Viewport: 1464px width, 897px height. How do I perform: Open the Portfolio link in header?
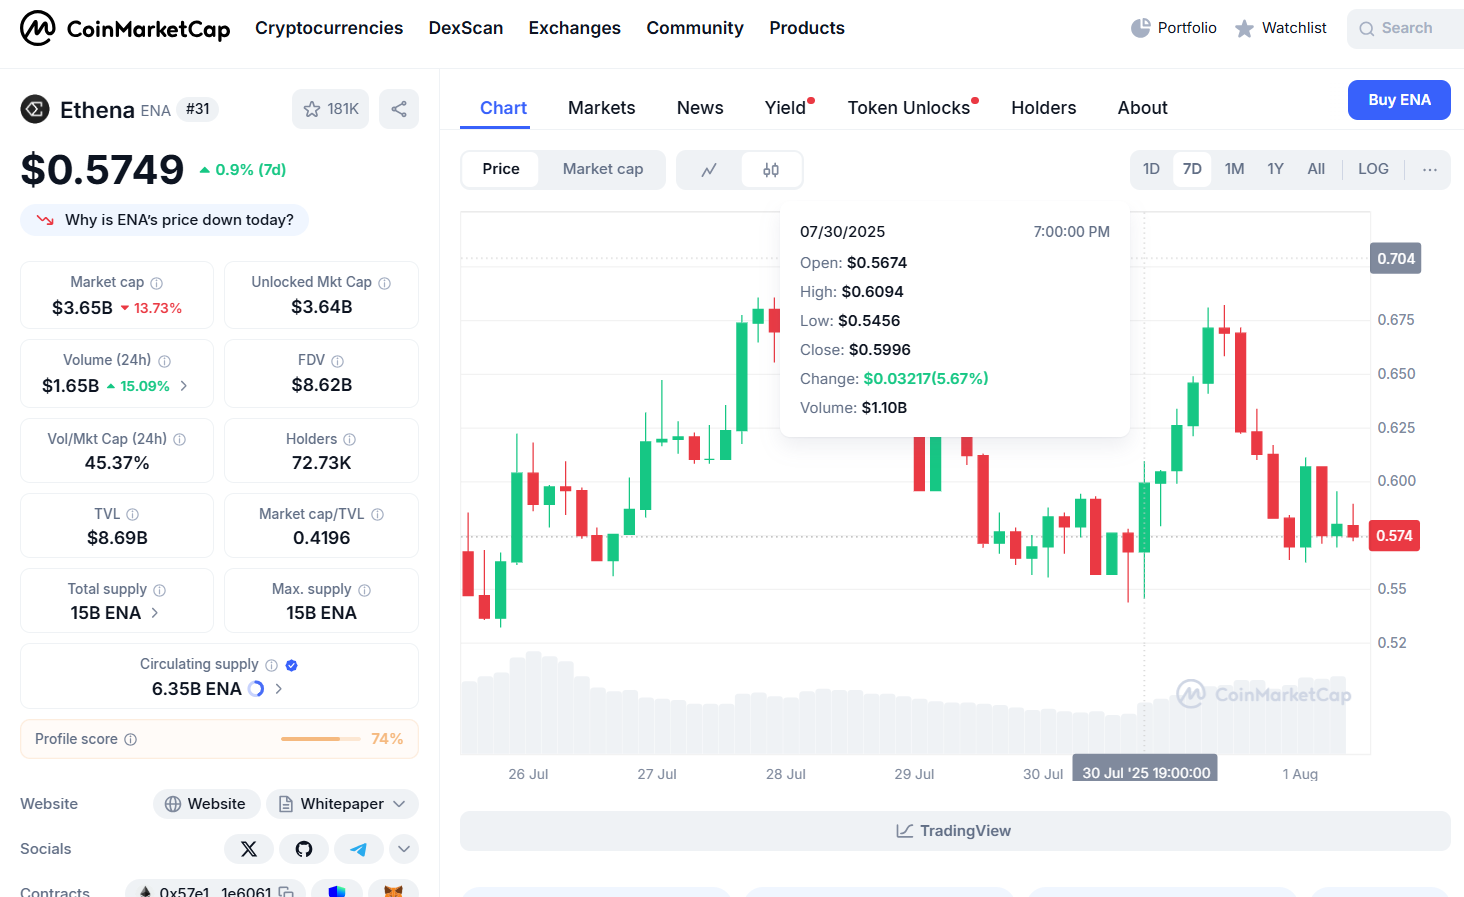point(1173,28)
